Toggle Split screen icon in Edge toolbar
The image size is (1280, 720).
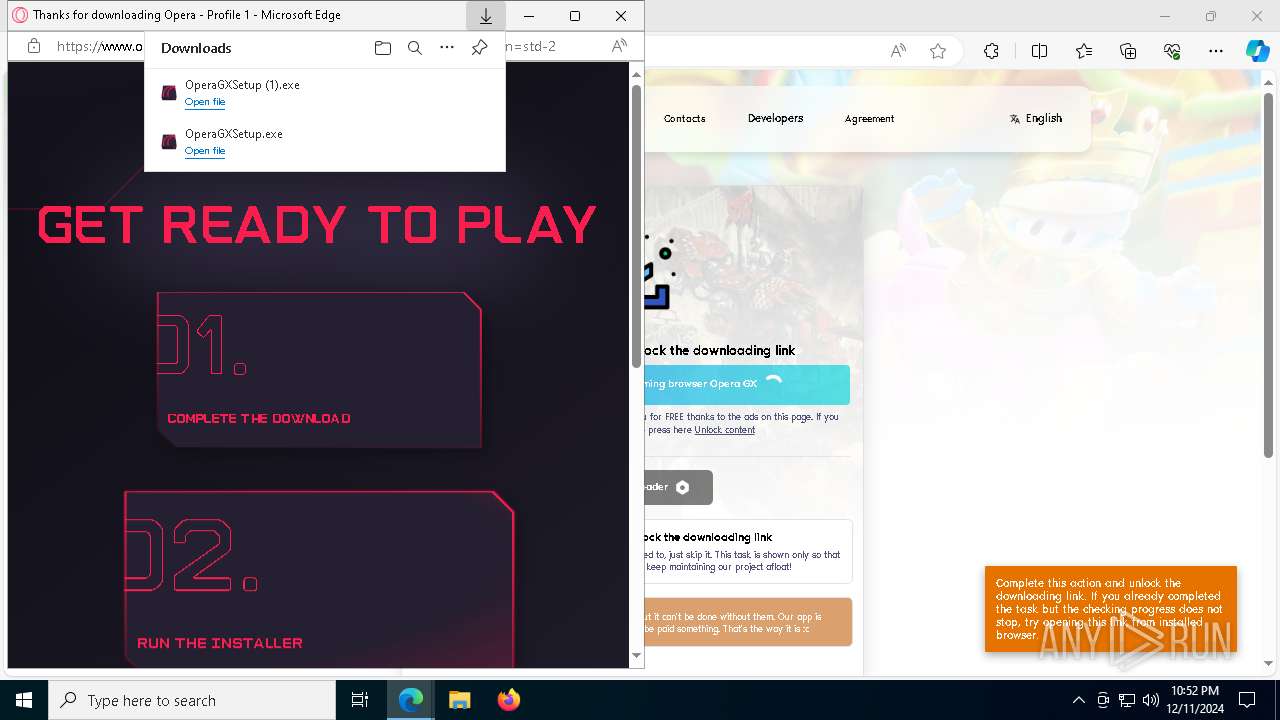click(x=1039, y=51)
